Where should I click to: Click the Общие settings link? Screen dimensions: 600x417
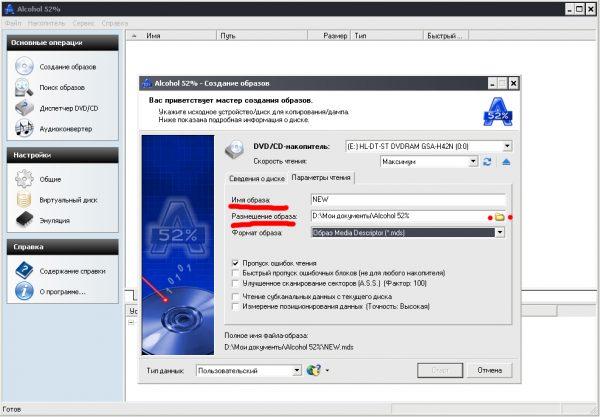tap(50, 179)
